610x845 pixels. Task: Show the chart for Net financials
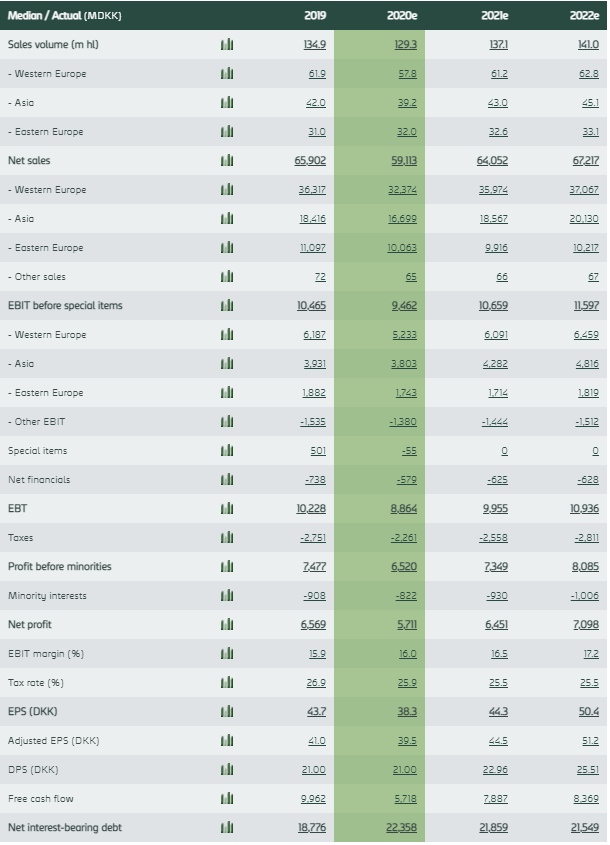(x=226, y=480)
